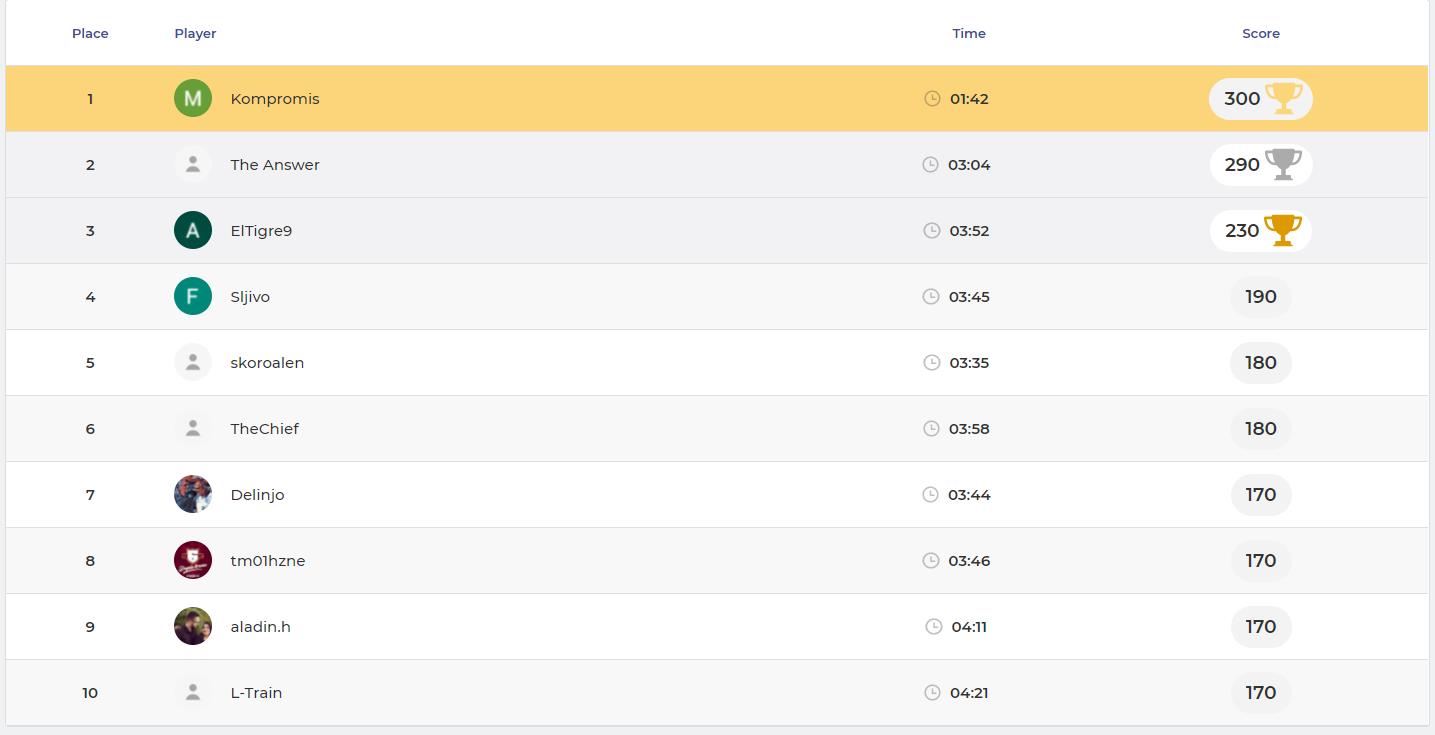Click score 180 for skoroalen
1435x735 pixels.
(1261, 362)
